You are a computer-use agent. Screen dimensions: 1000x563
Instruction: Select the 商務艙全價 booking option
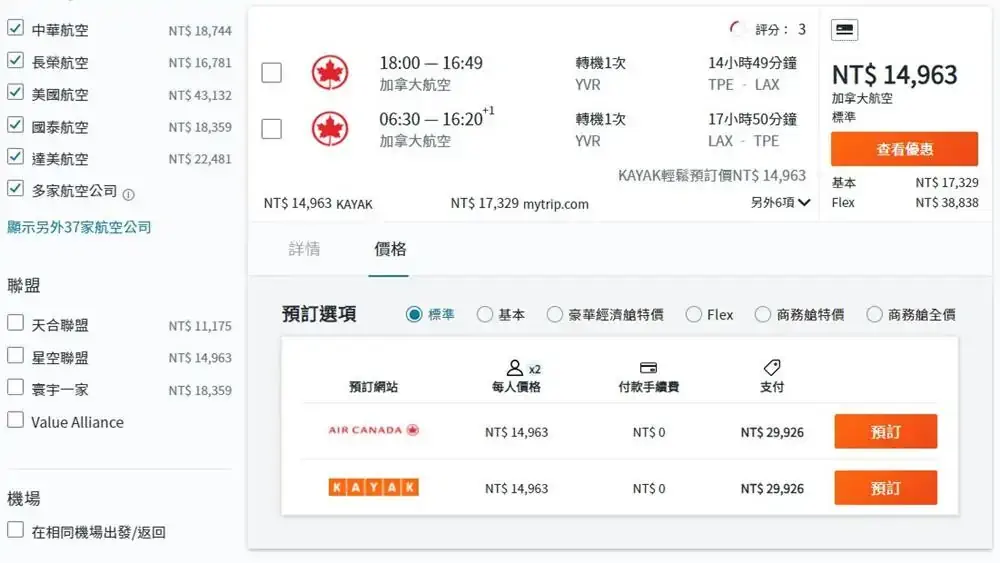[x=874, y=314]
